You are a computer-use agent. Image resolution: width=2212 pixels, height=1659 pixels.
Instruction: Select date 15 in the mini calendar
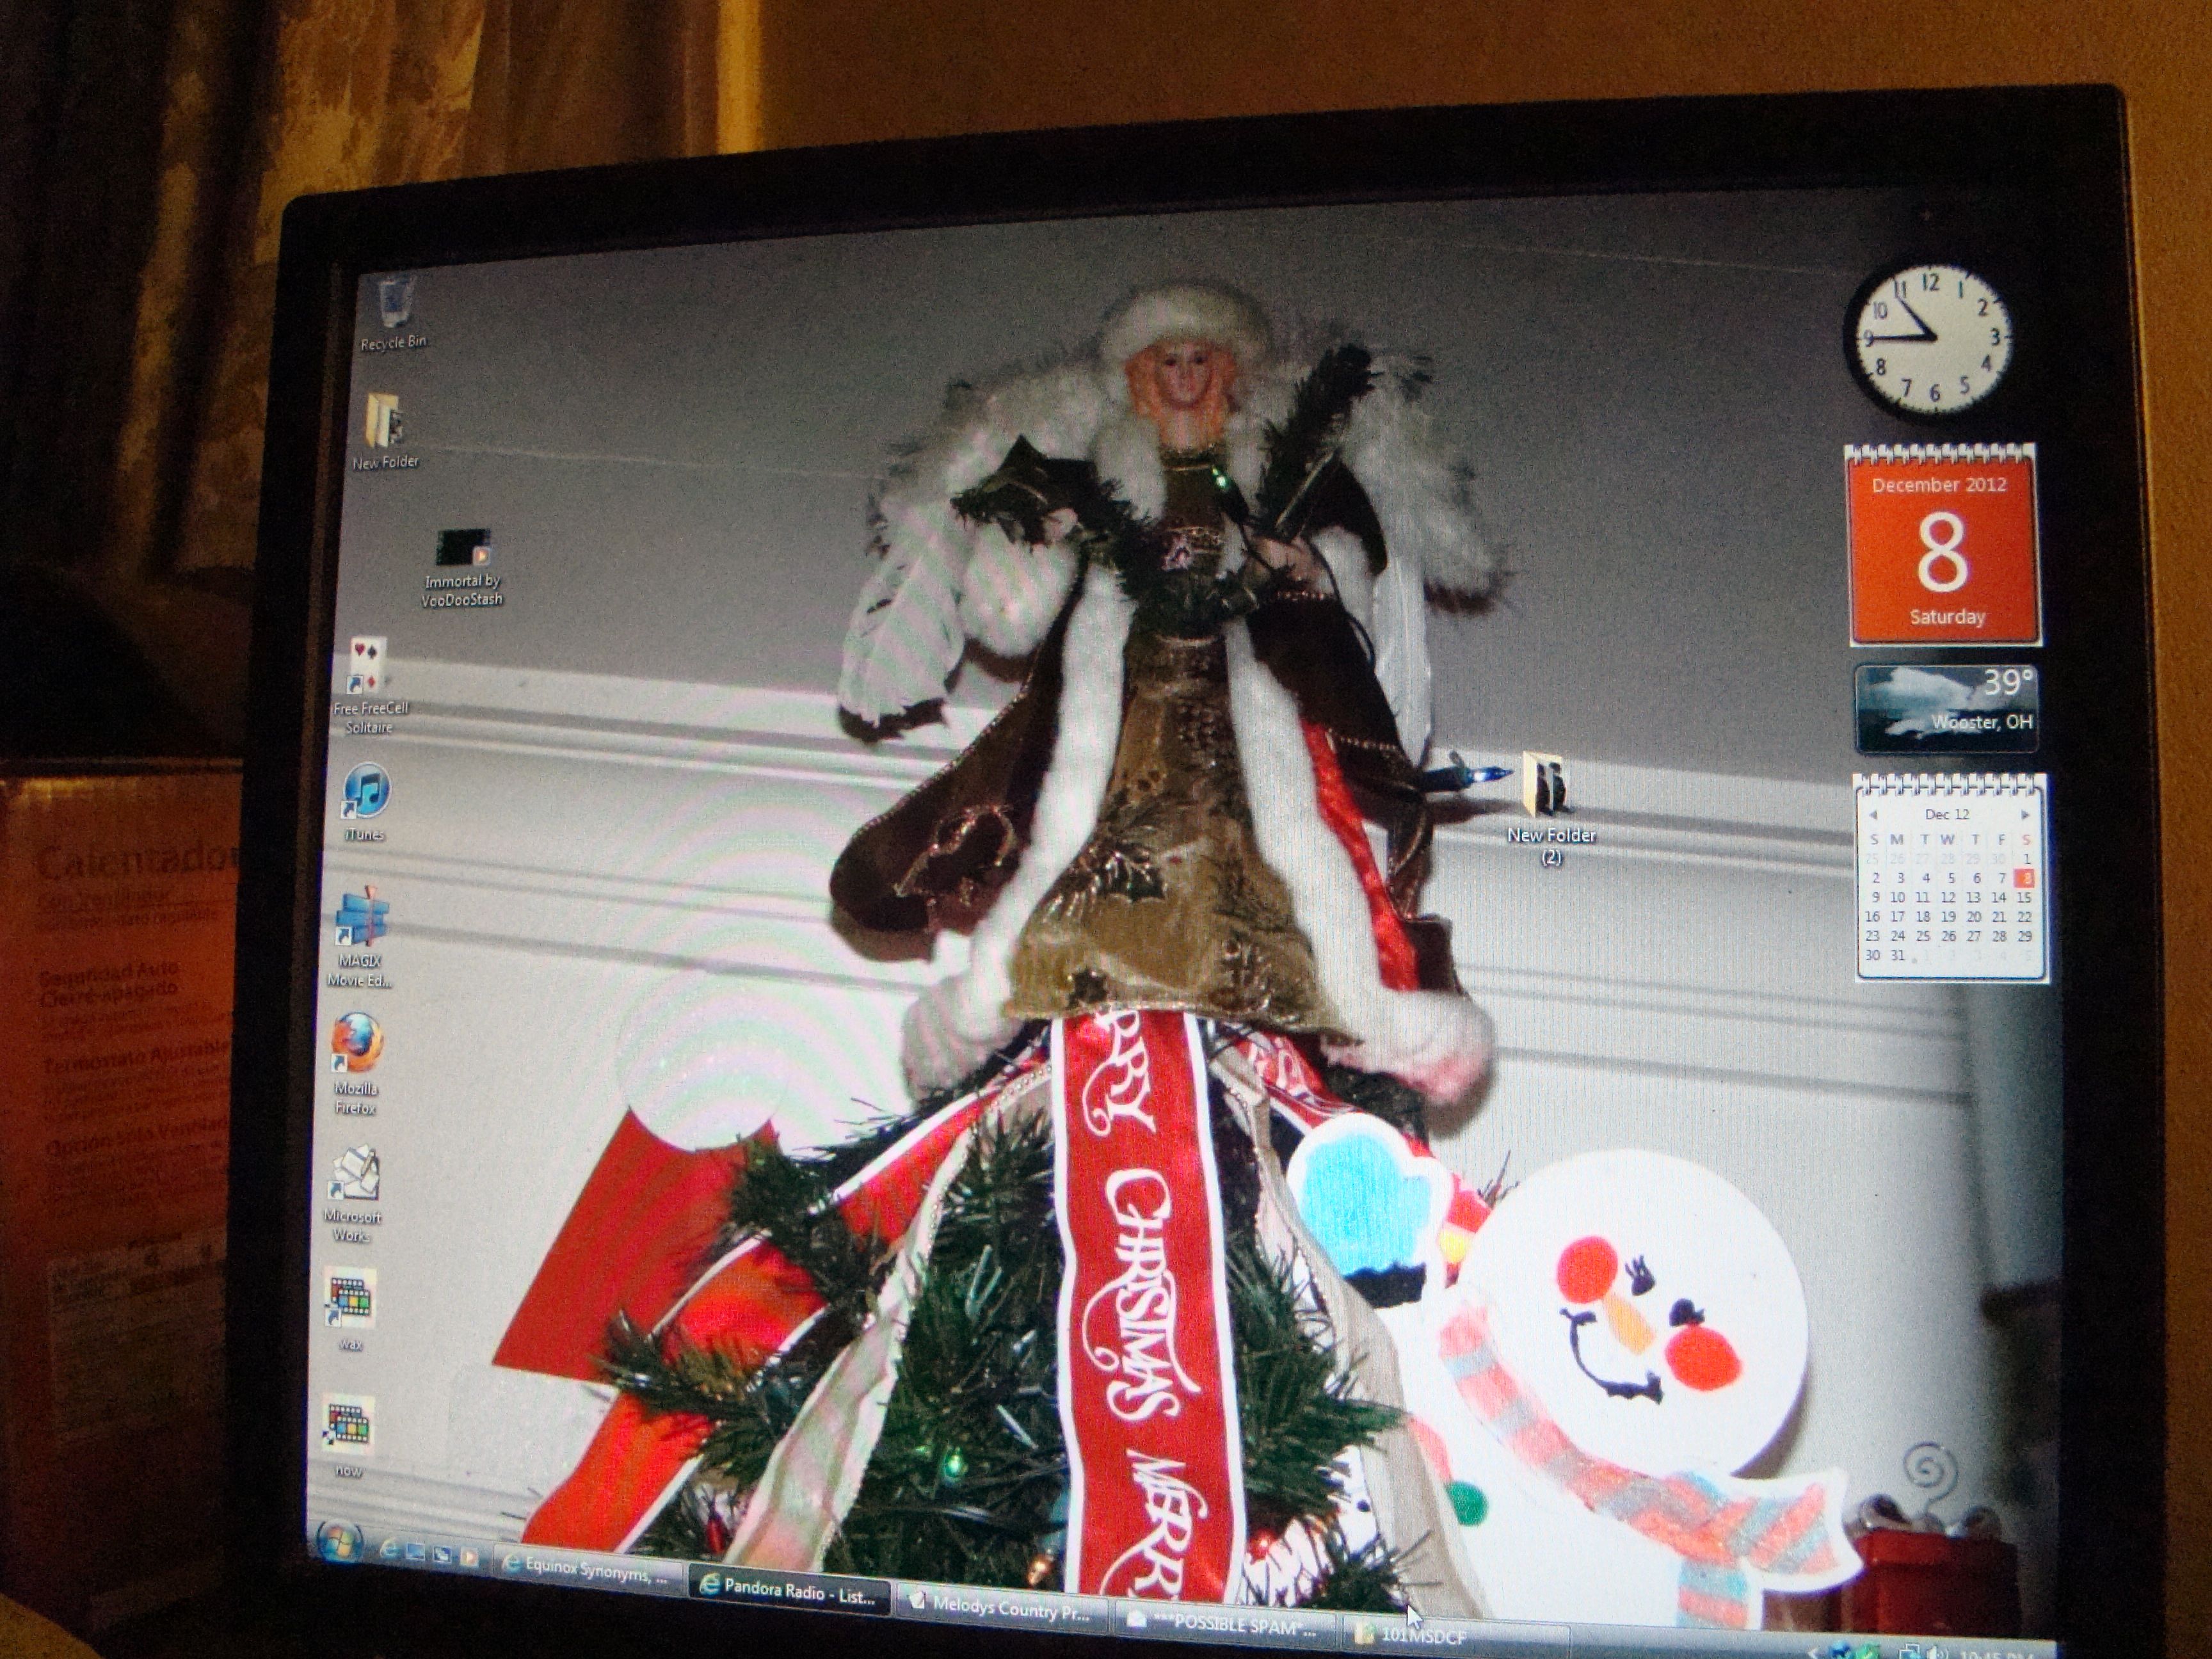click(2024, 897)
